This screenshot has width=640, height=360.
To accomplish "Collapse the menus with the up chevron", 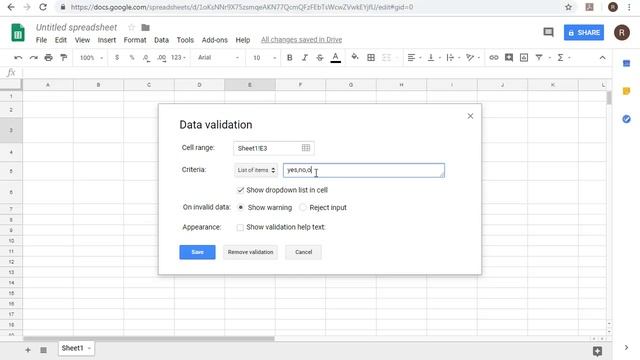I will tap(602, 58).
